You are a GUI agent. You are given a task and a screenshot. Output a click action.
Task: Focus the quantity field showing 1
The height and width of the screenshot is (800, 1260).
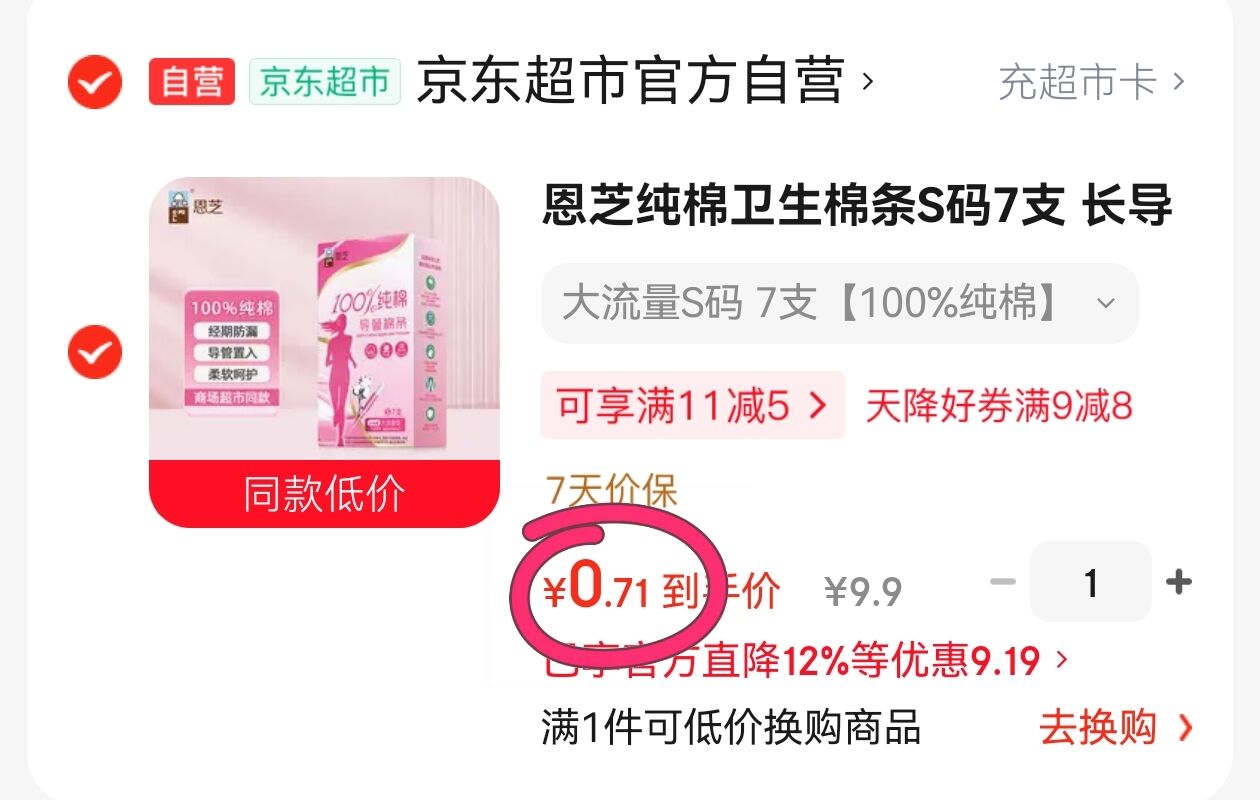(x=1091, y=582)
